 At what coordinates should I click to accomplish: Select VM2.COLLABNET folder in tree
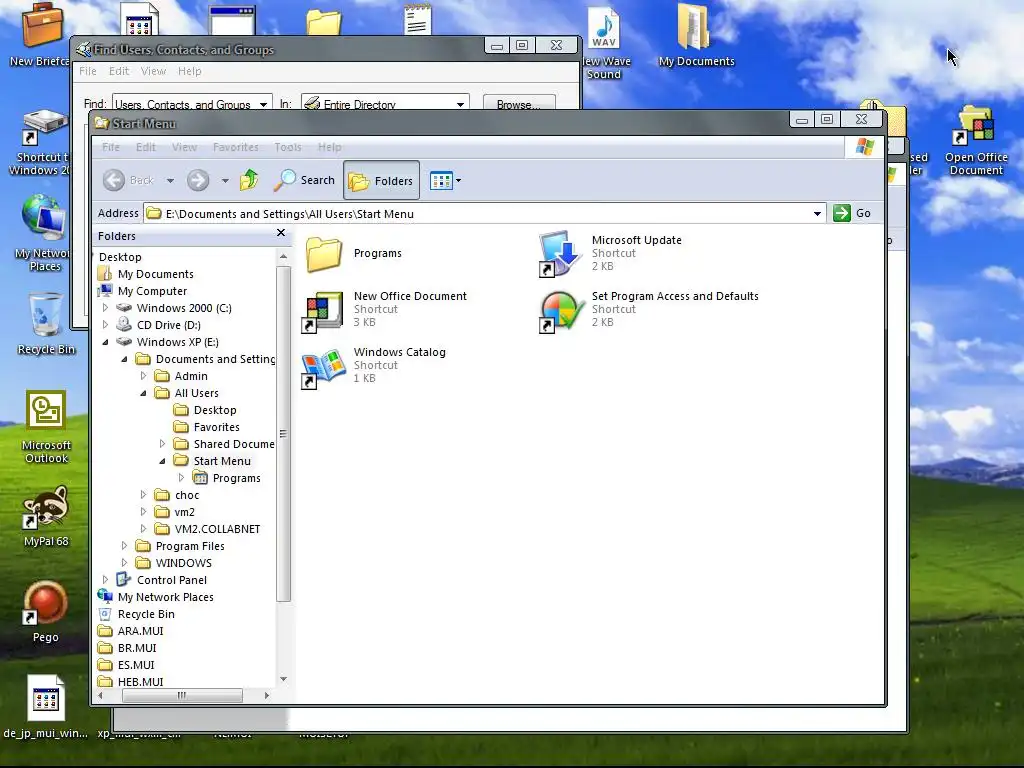[x=217, y=528]
